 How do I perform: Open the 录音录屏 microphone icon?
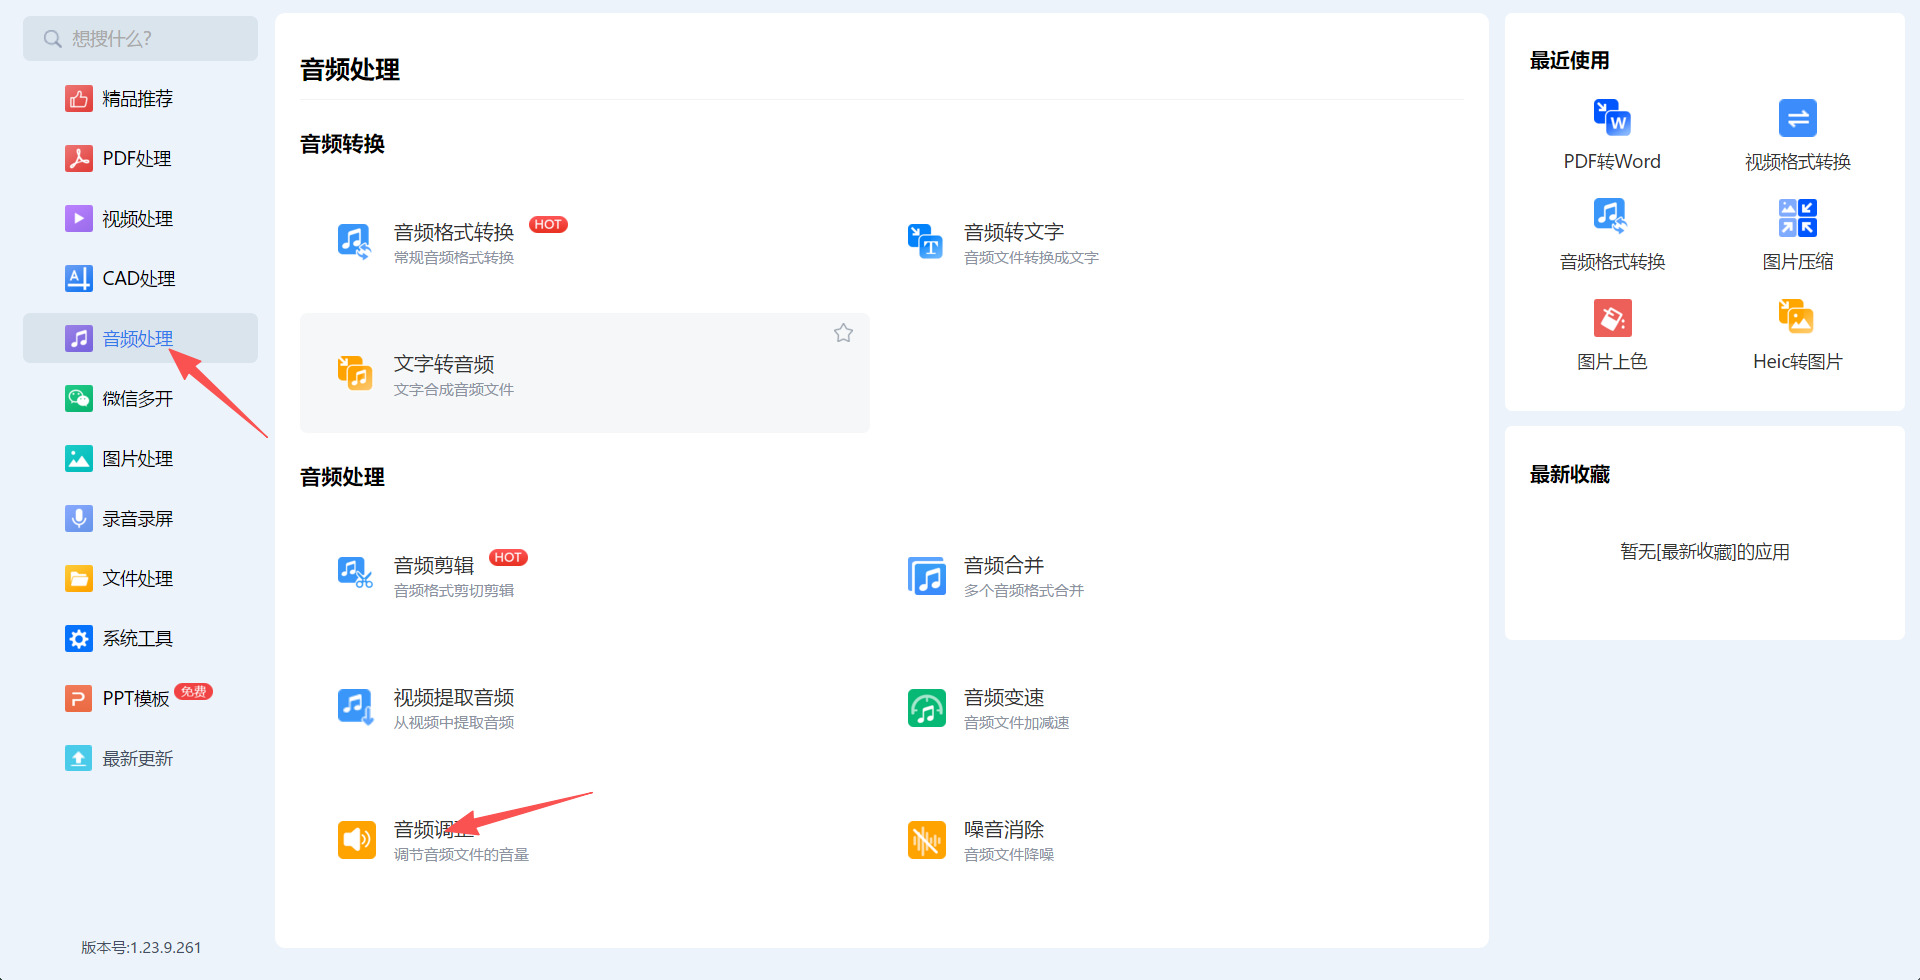[79, 519]
